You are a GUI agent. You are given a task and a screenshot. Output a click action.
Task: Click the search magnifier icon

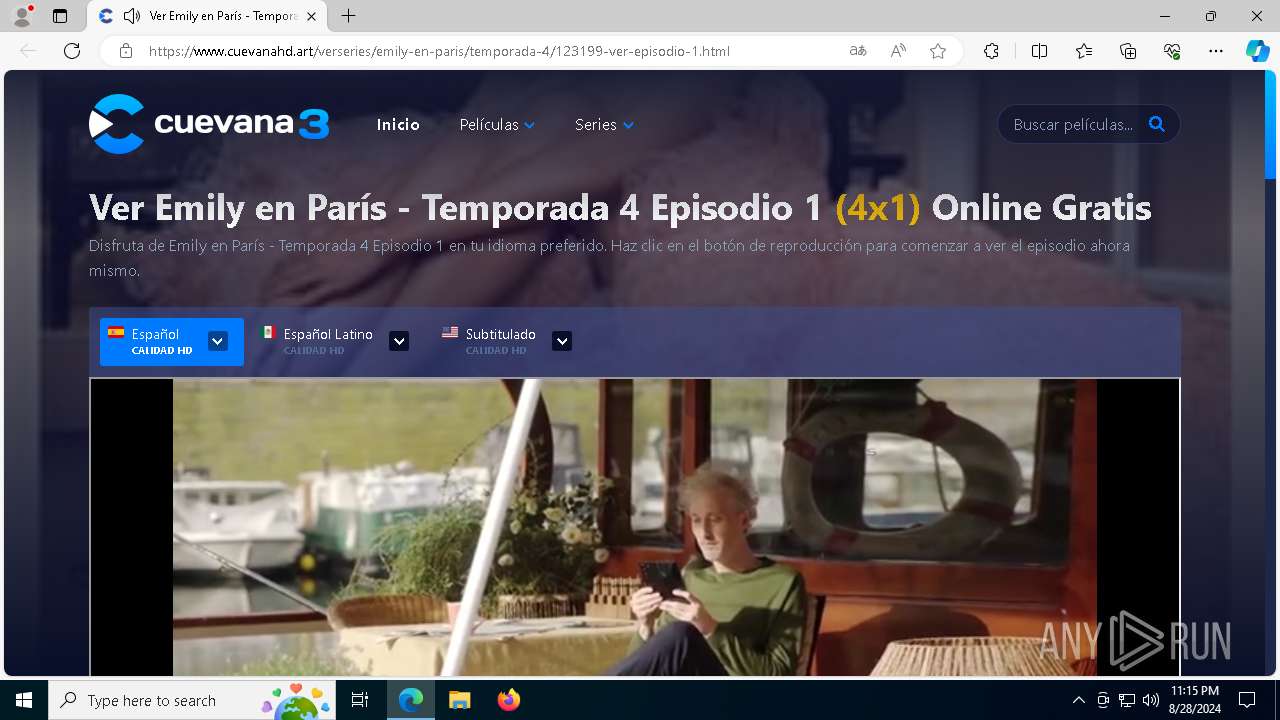pyautogui.click(x=1157, y=124)
